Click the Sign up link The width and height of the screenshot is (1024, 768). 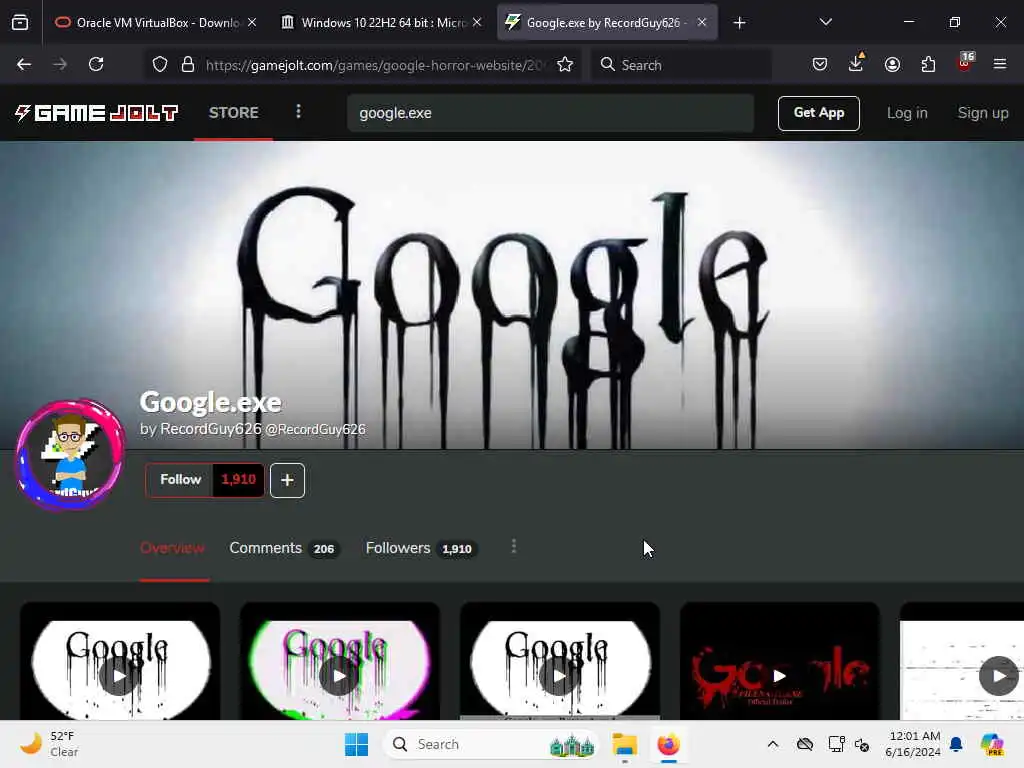(982, 113)
